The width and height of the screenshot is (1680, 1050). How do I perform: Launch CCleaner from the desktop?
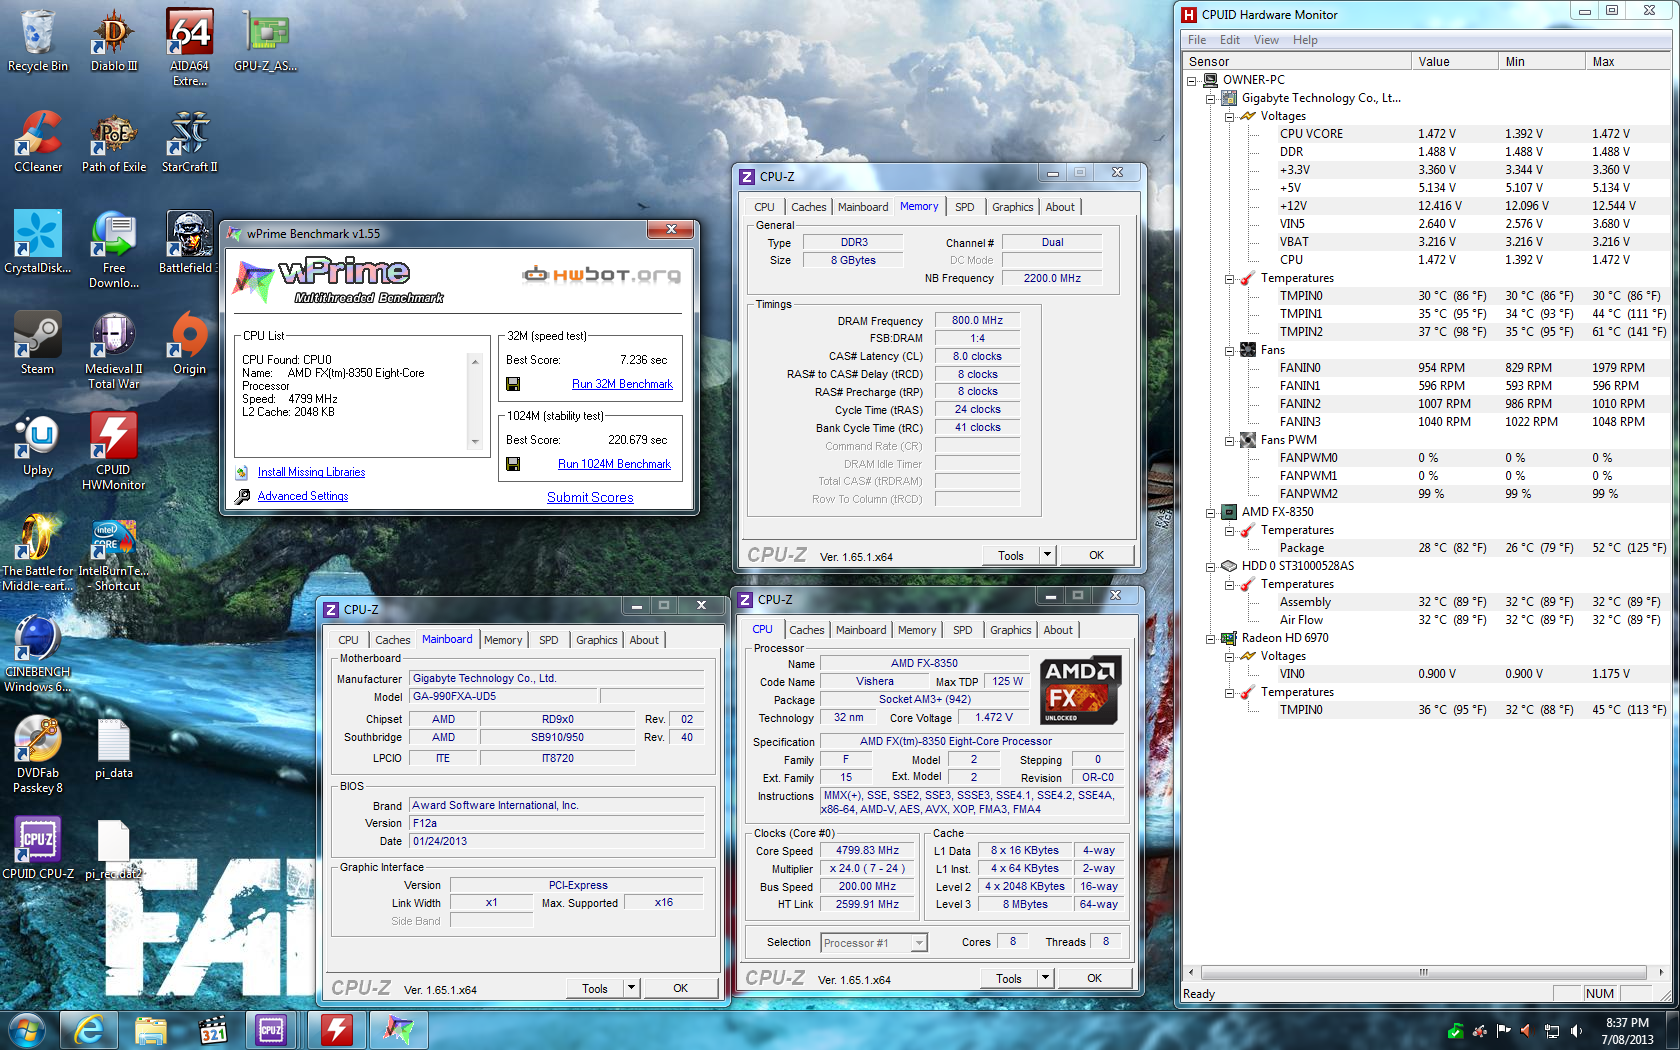(38, 141)
